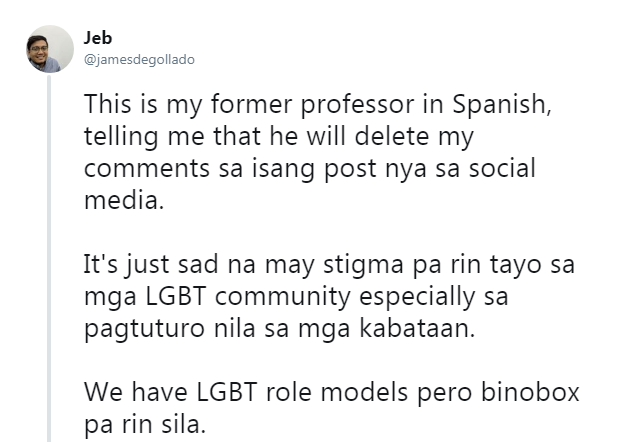This screenshot has height=442, width=619.
Task: Open Jeb's profile picture avatar
Action: 50,49
